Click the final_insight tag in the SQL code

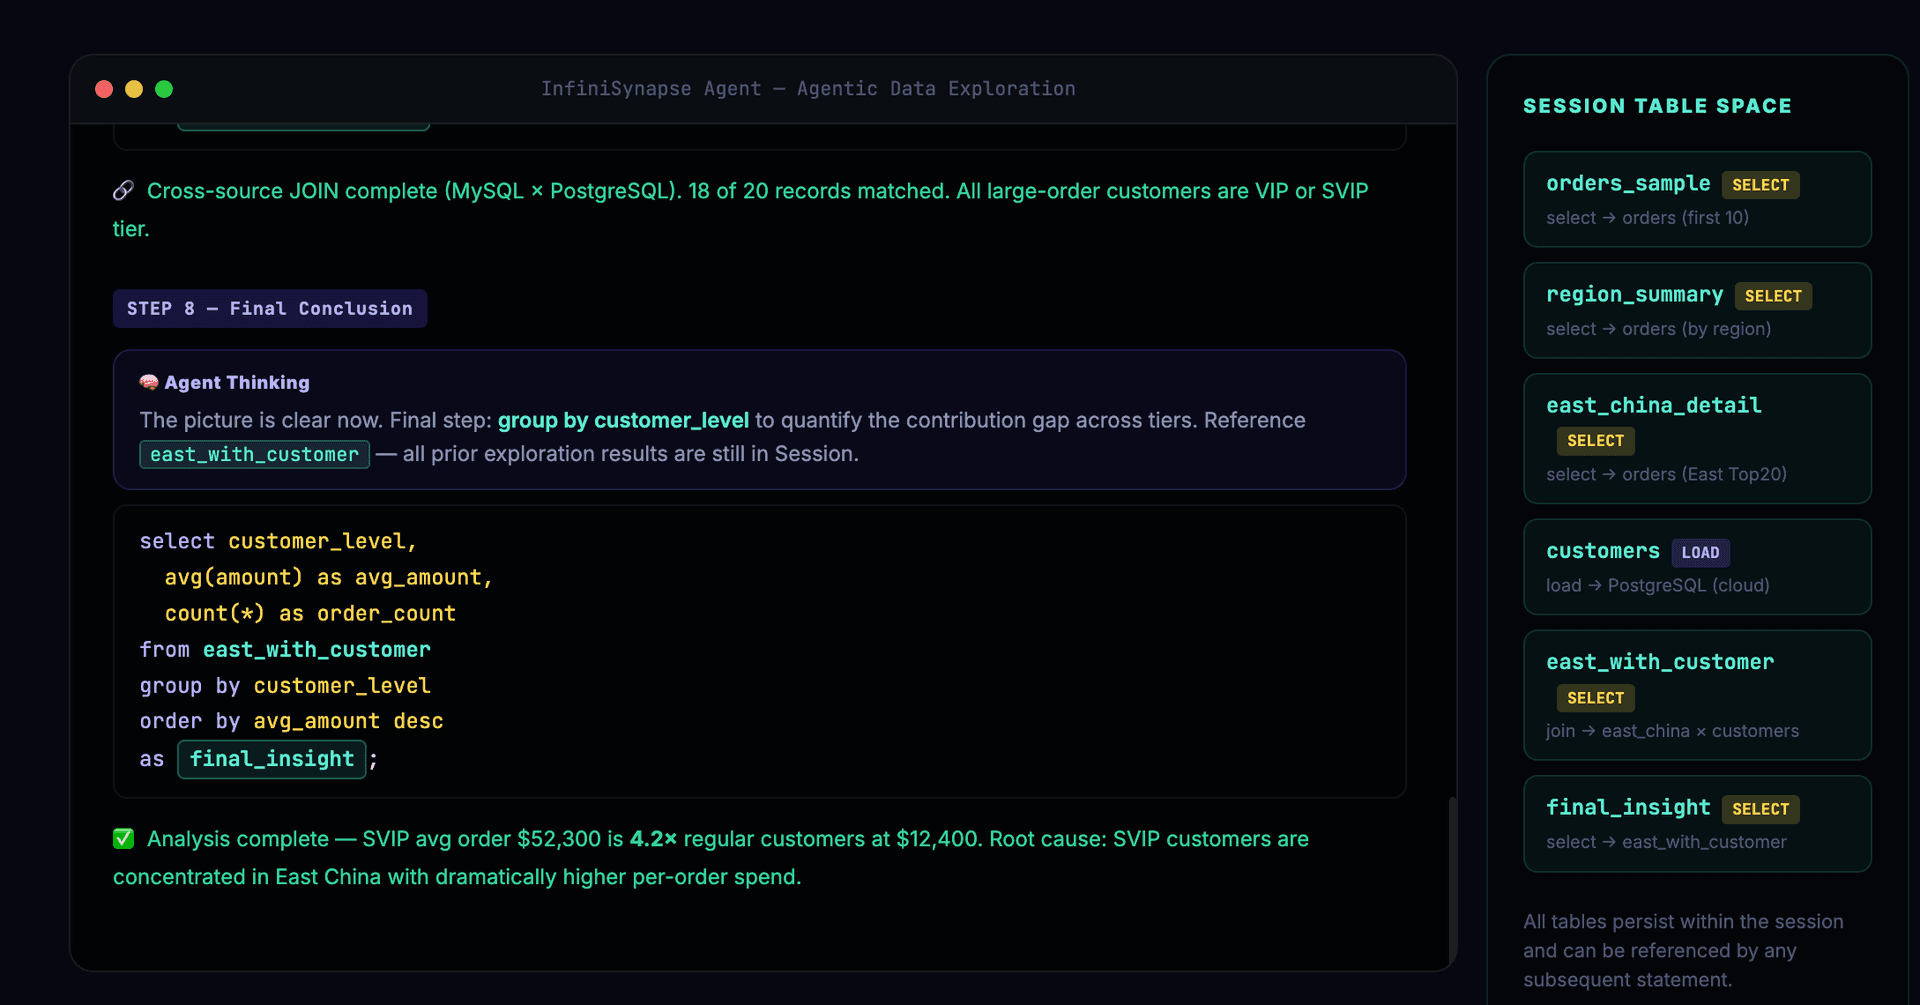tap(271, 759)
